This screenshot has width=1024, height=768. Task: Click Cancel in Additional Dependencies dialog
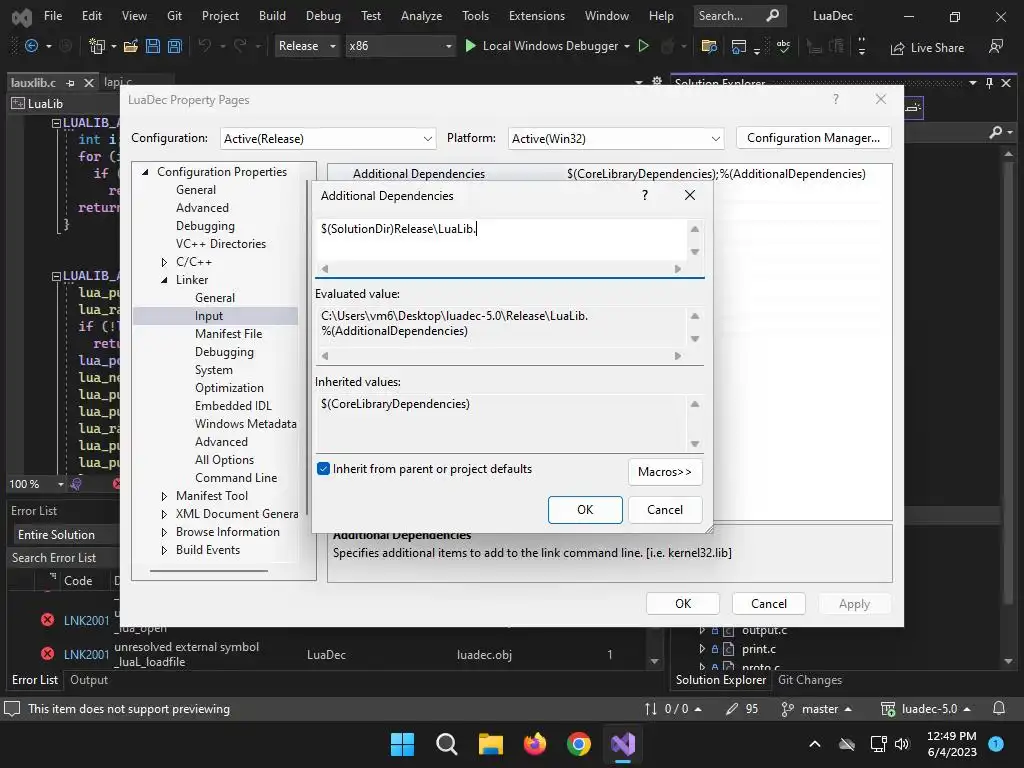tap(665, 510)
